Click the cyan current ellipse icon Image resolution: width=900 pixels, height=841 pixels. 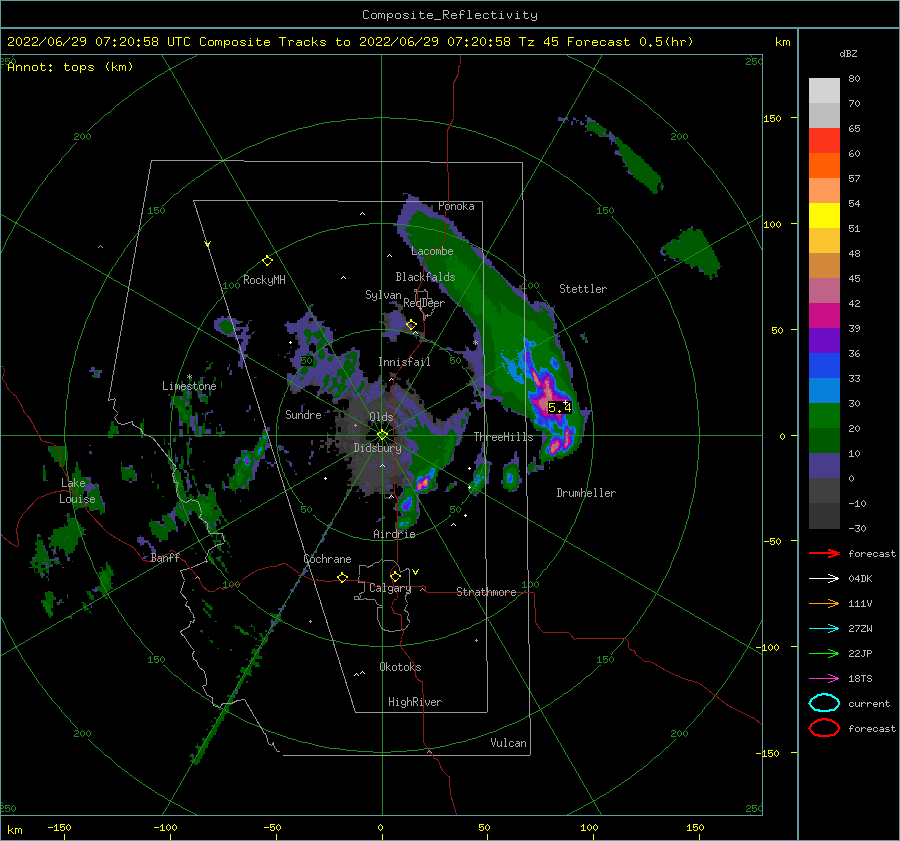(824, 703)
